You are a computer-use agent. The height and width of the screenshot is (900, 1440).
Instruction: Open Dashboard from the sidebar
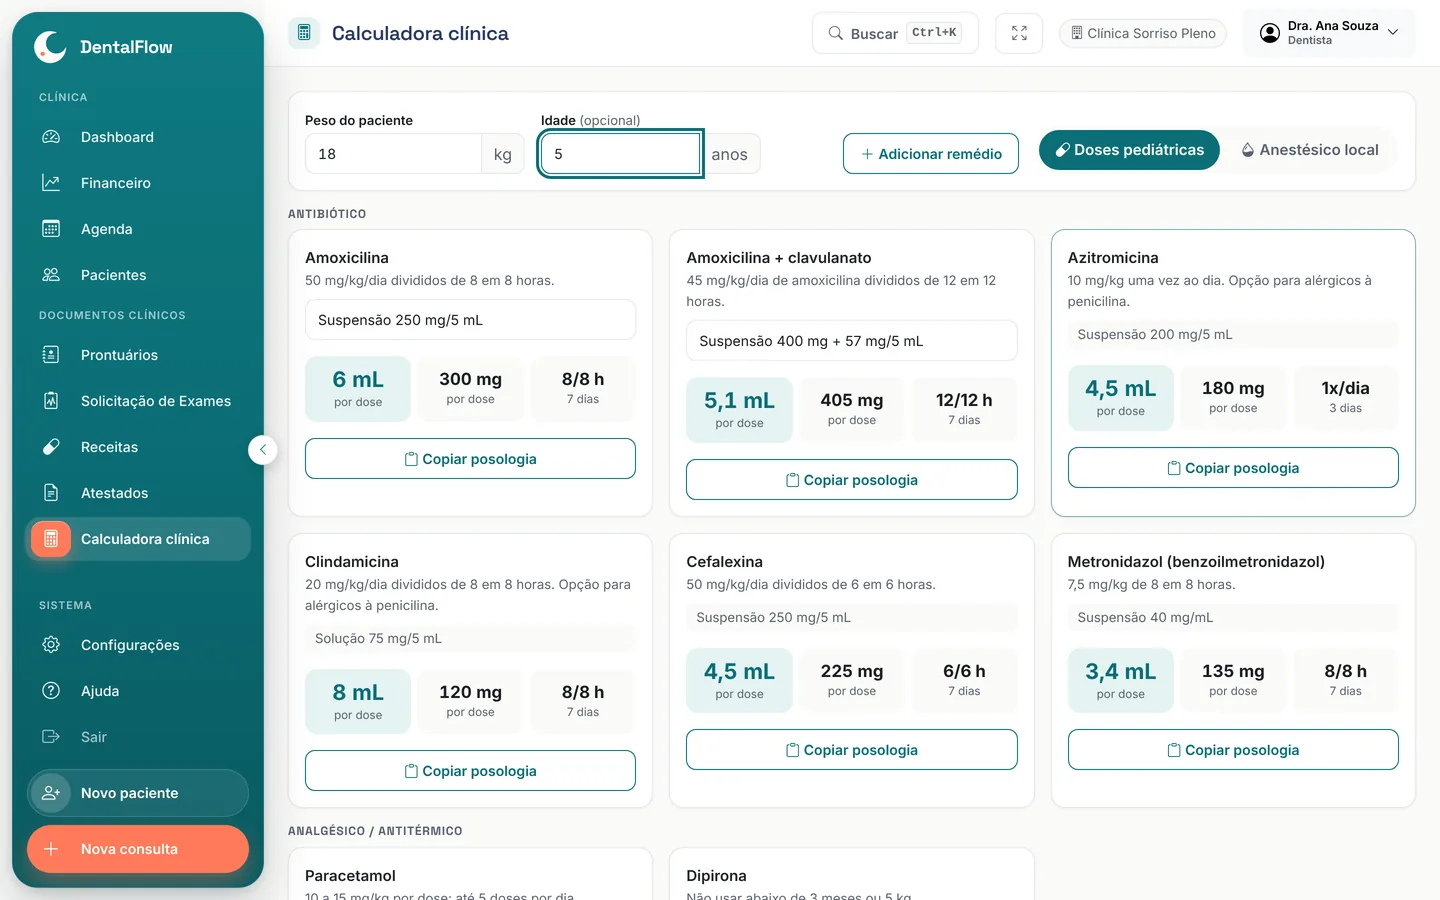(138, 137)
